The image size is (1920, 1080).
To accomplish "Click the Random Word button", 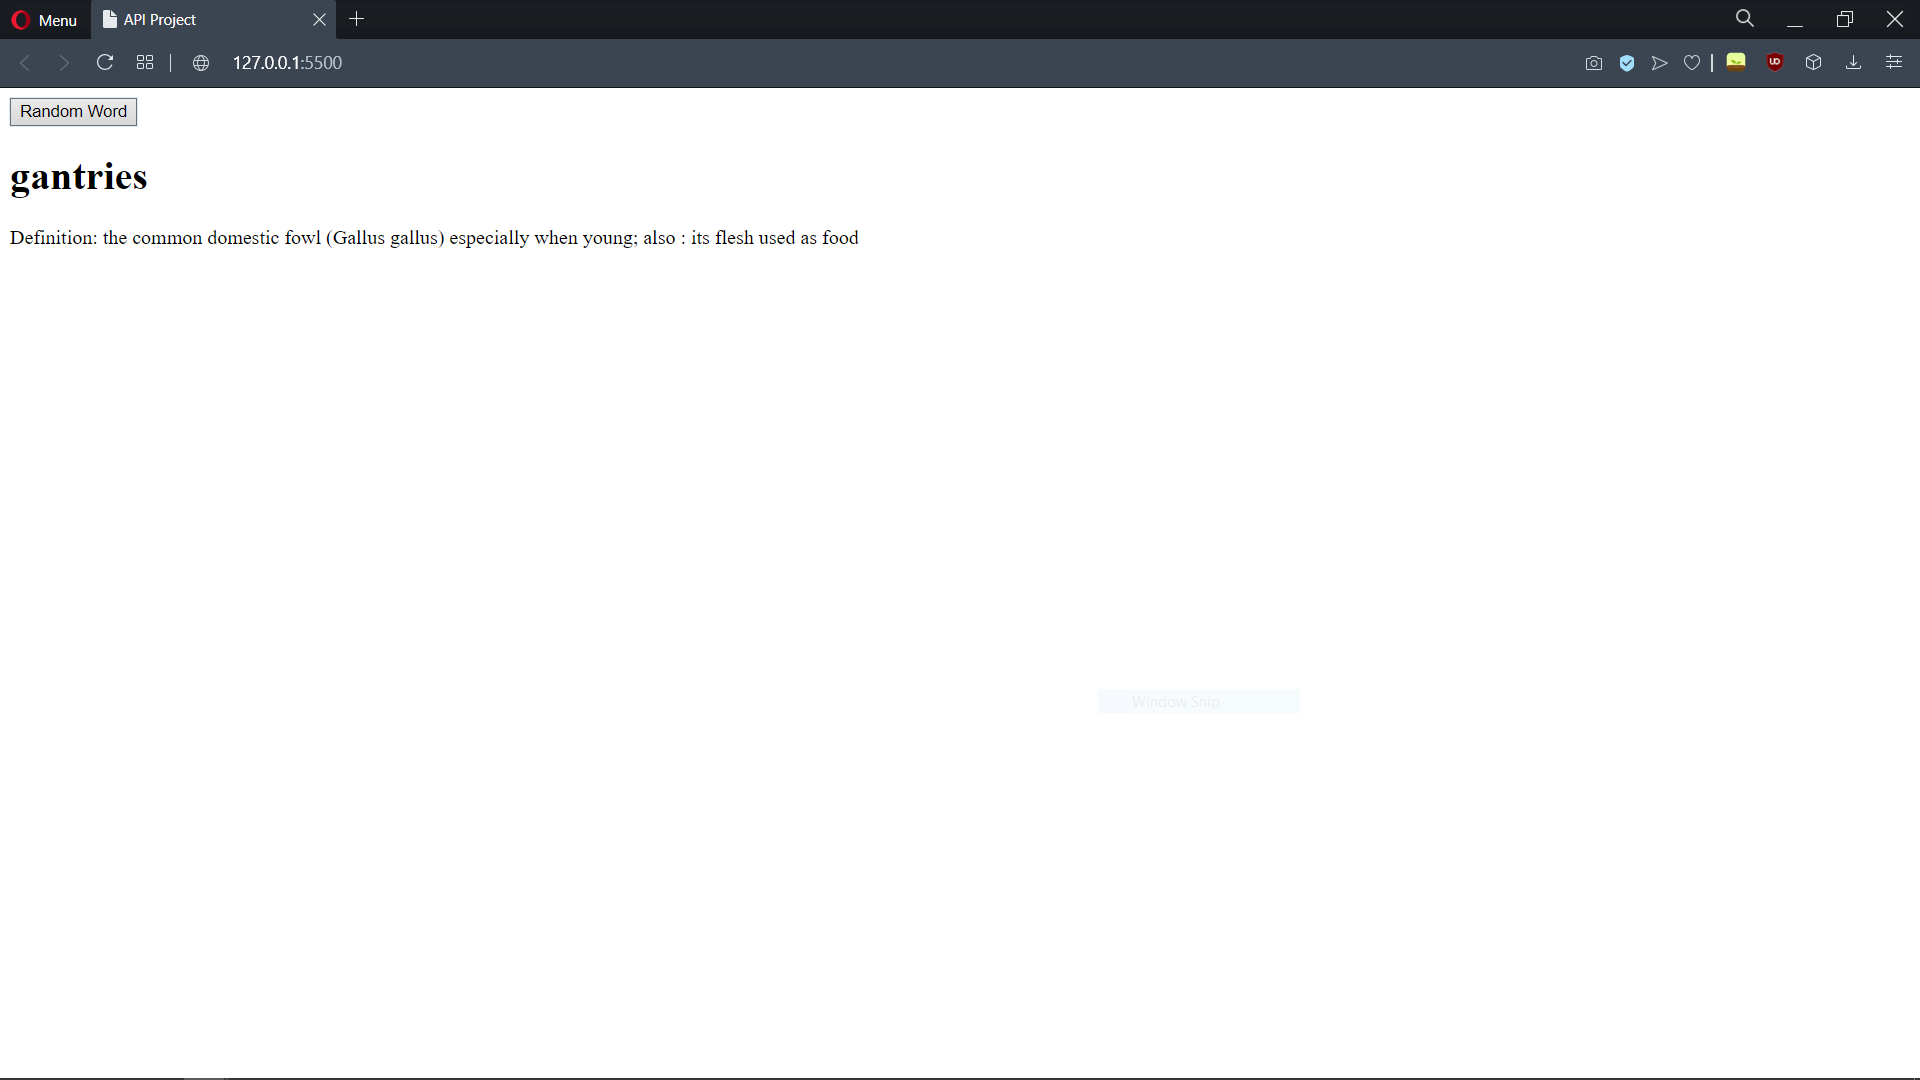I will point(73,112).
